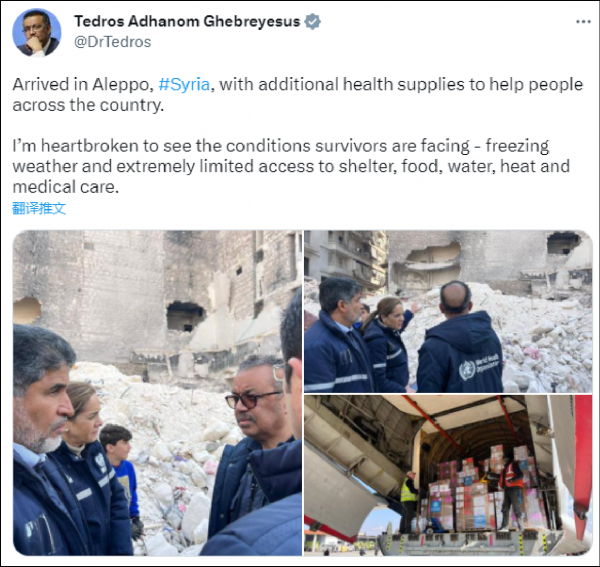Follow the #Syria hashtag

[x=184, y=84]
